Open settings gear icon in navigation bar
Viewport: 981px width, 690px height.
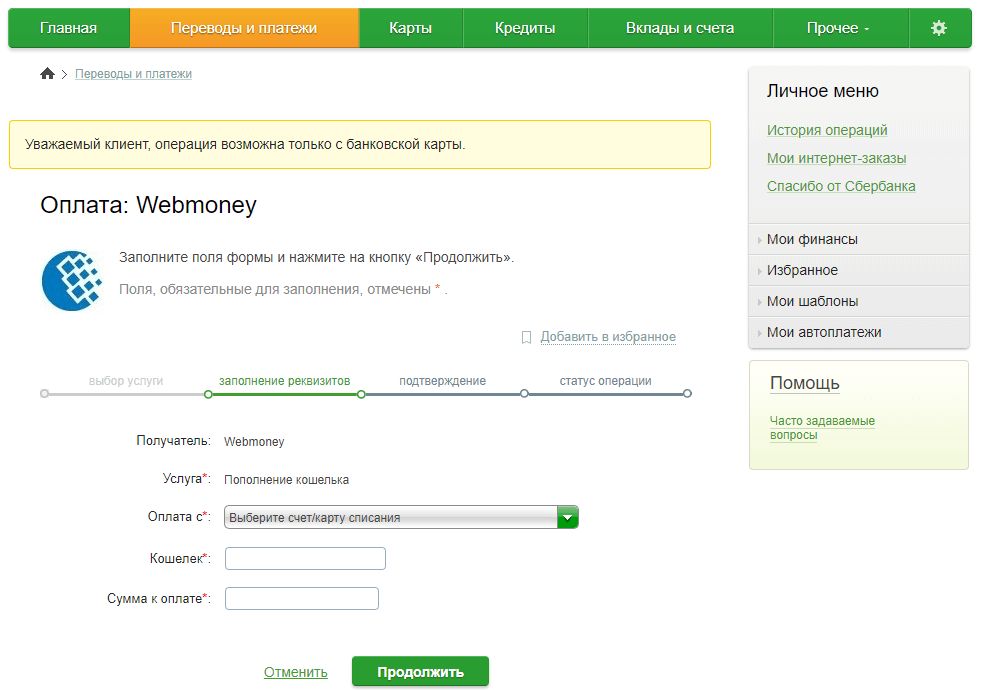[x=938, y=28]
